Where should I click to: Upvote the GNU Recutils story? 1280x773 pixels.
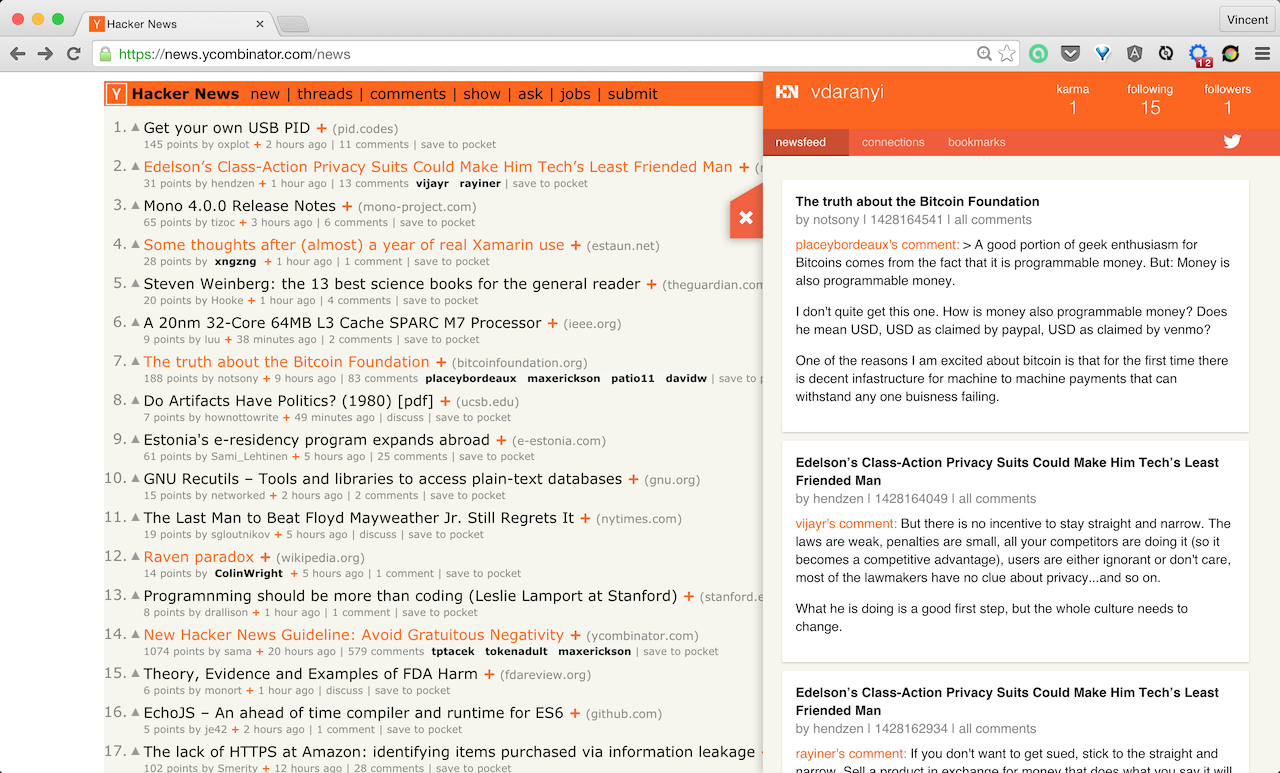(135, 478)
